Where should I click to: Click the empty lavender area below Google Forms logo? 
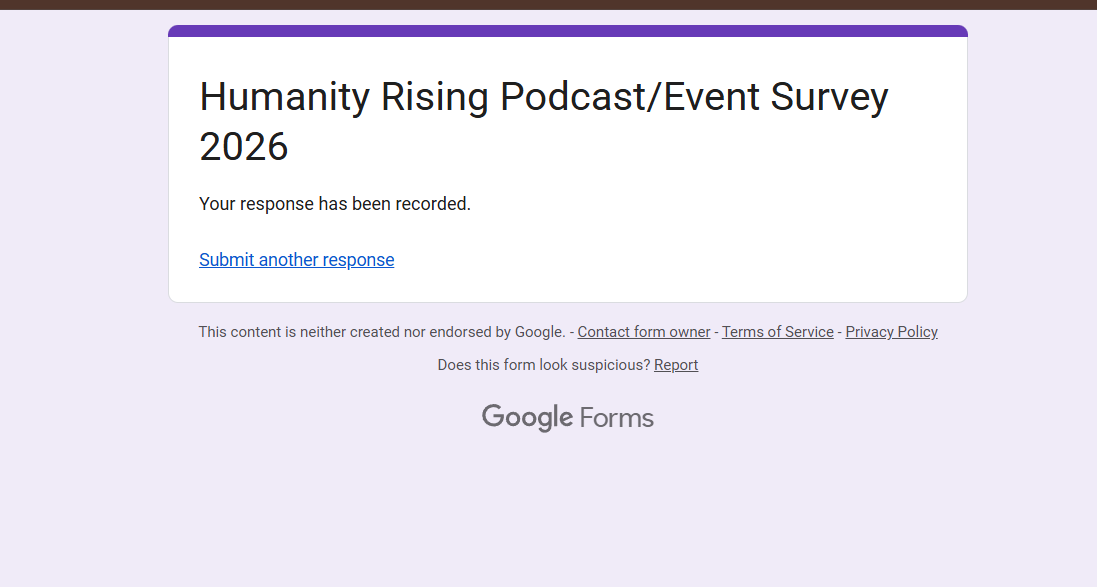point(567,510)
